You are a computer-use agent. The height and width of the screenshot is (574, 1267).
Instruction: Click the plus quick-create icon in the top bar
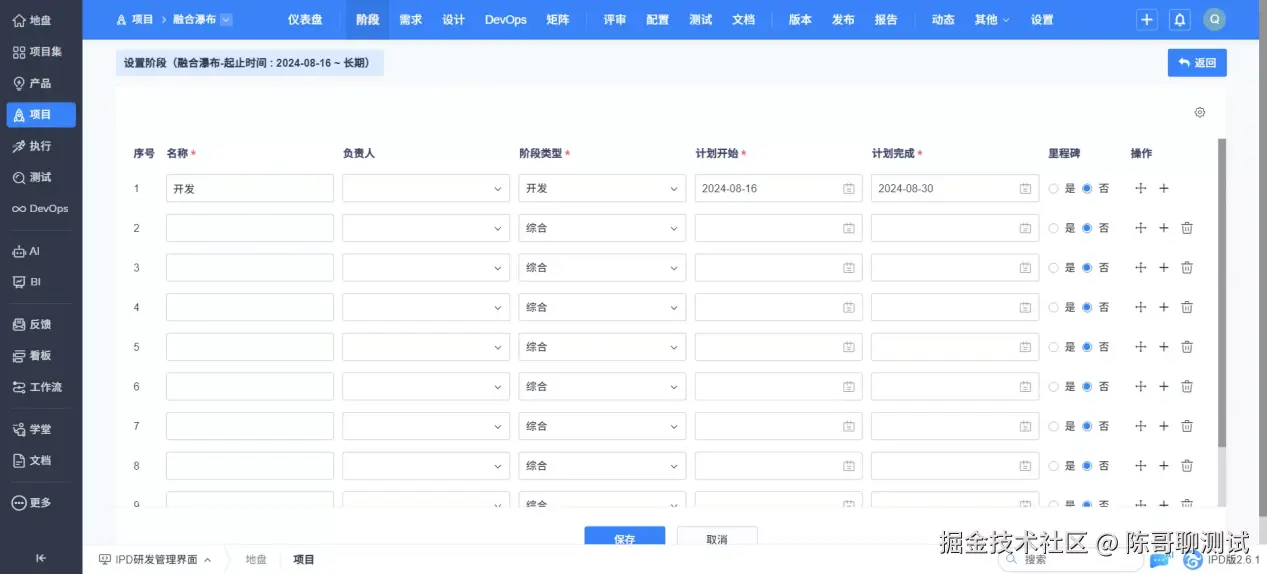1147,19
